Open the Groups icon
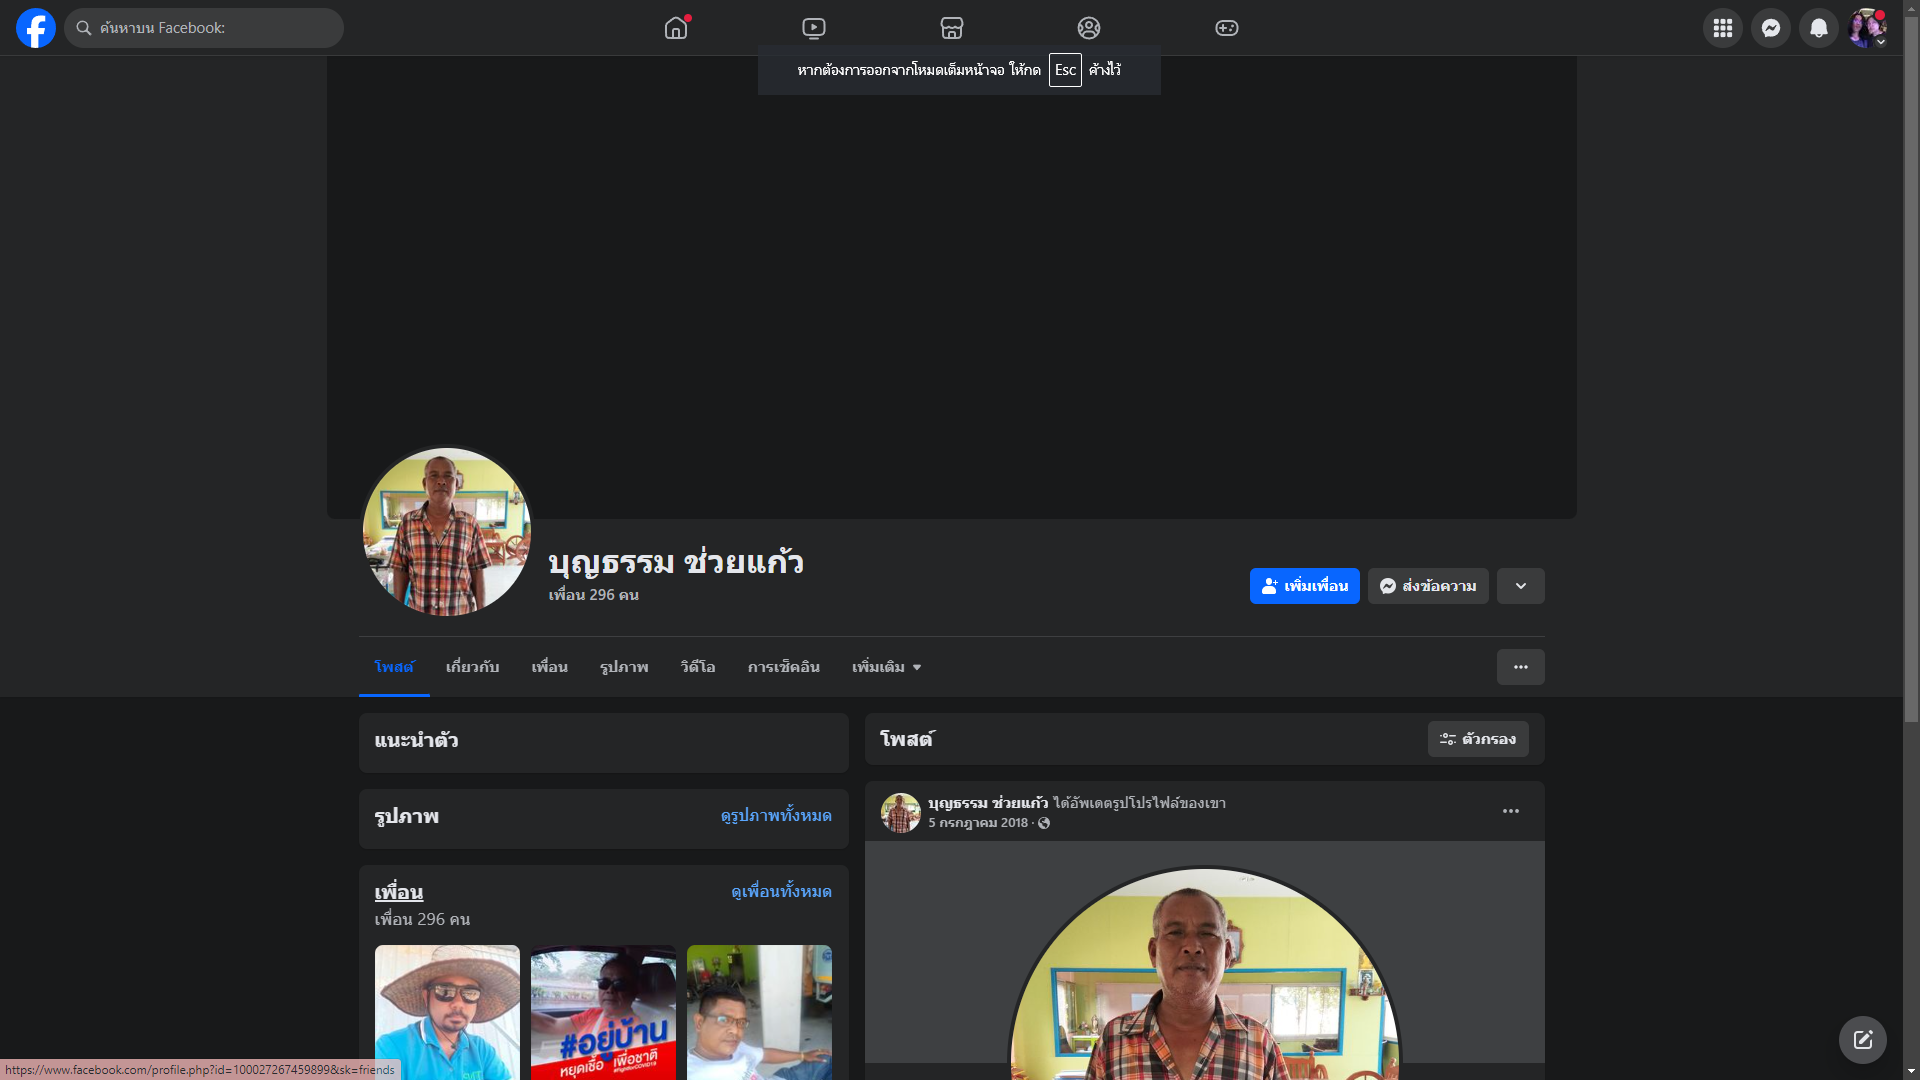 click(1089, 28)
